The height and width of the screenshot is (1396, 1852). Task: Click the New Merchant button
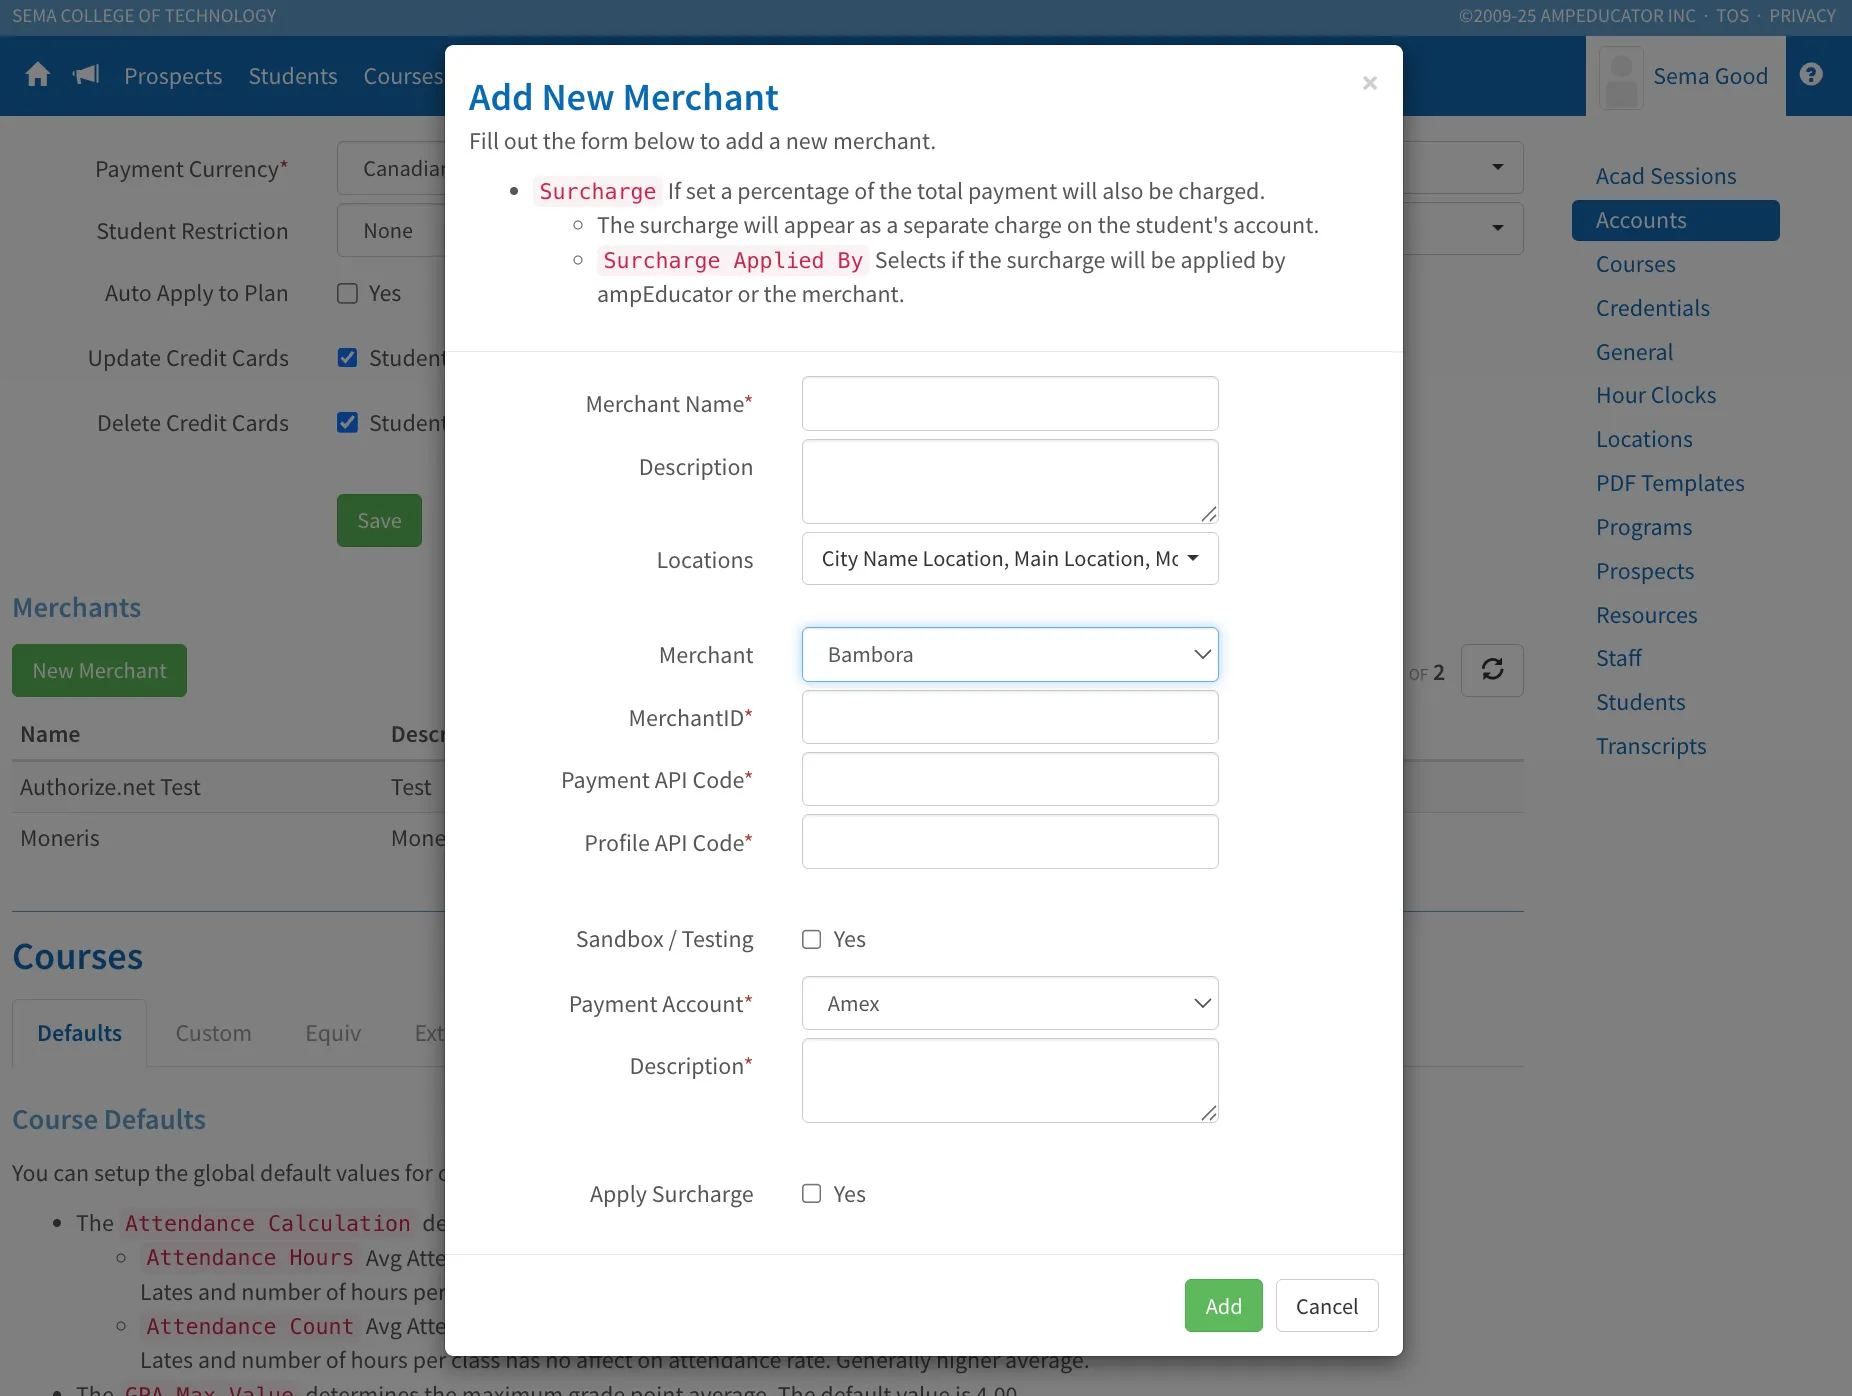(99, 671)
